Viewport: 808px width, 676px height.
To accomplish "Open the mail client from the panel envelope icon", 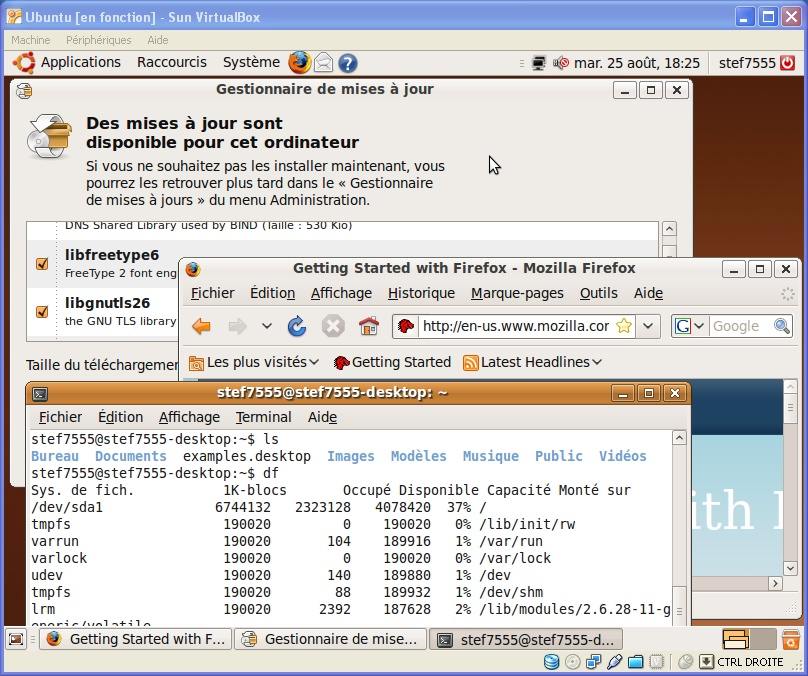I will click(324, 63).
